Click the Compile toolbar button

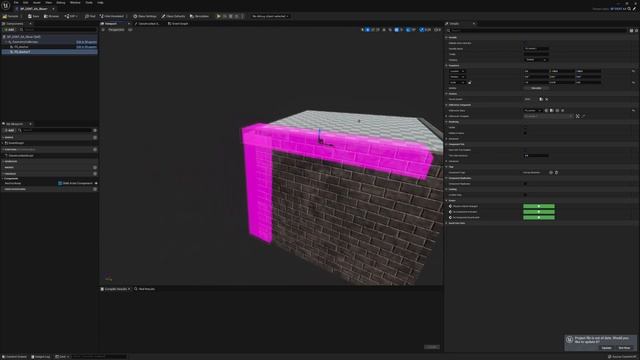(x=10, y=16)
